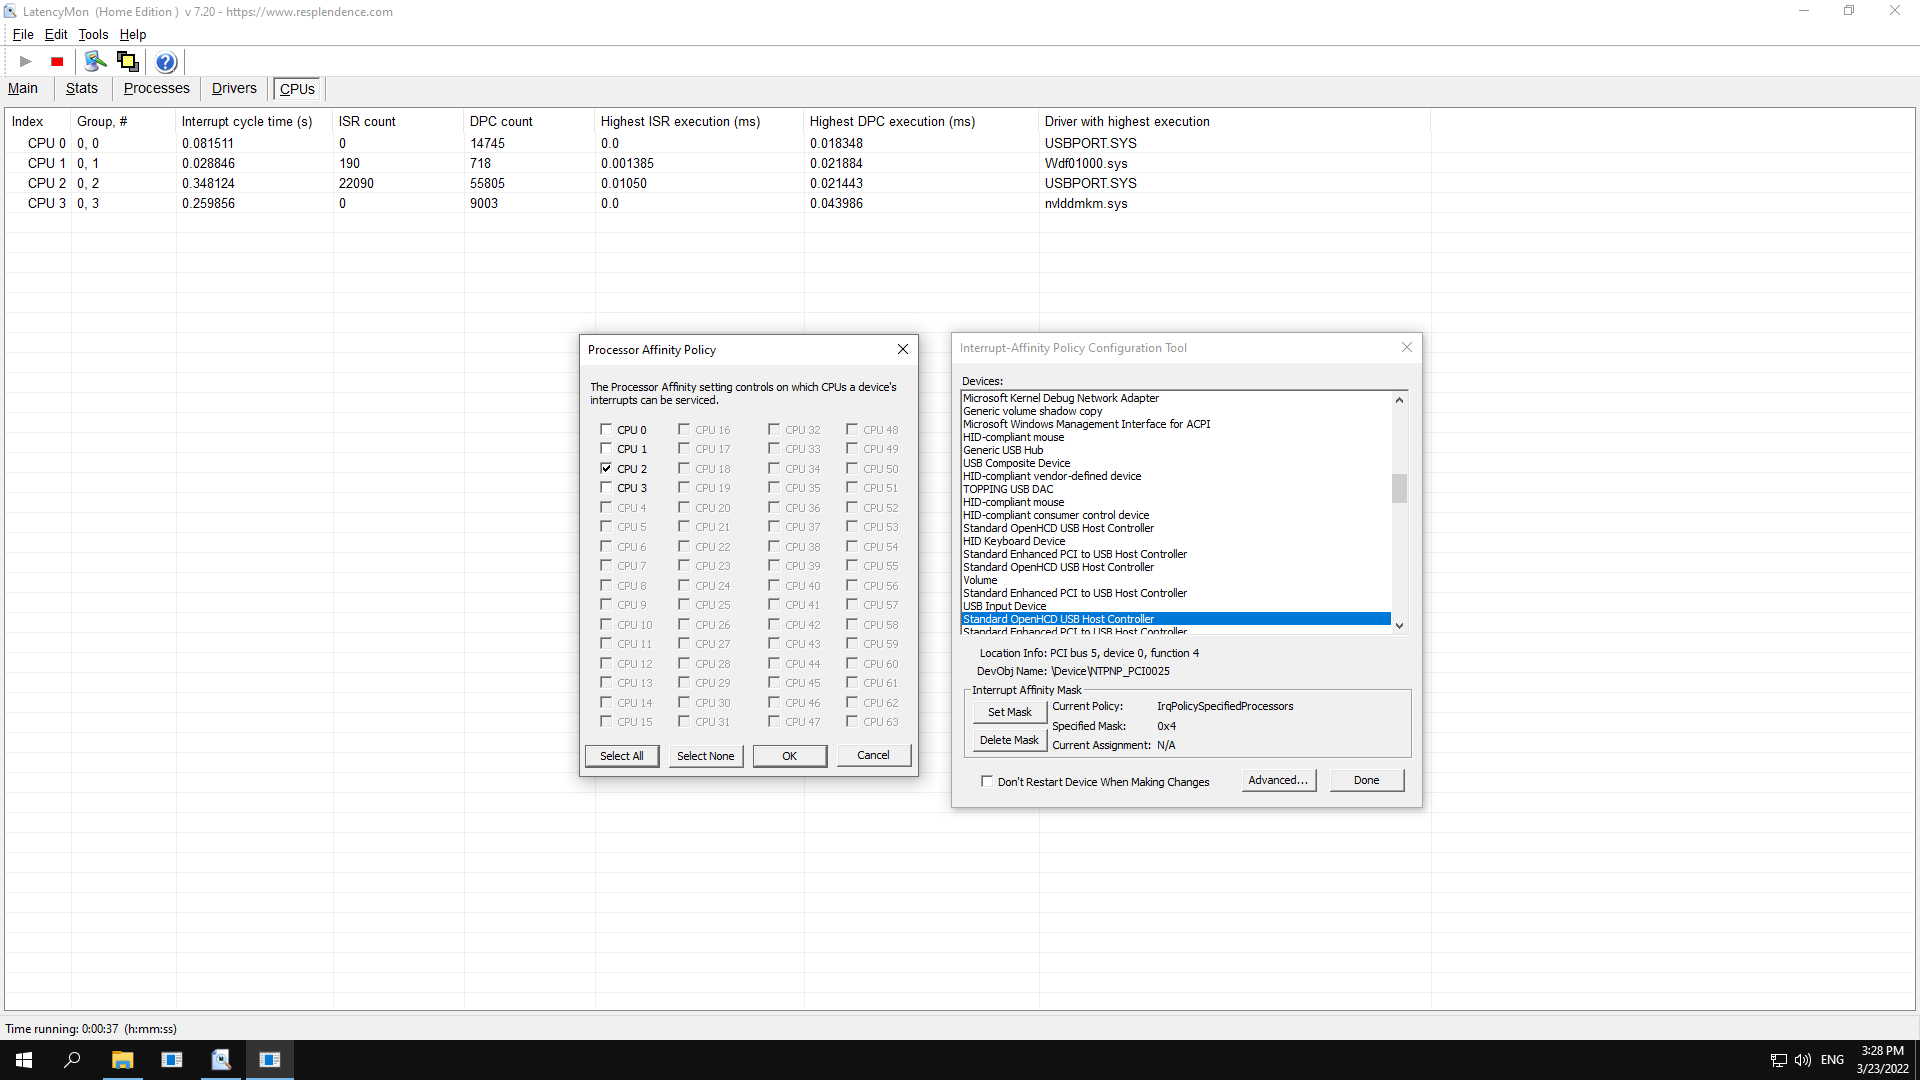
Task: Confirm affinity policy with OK
Action: click(x=790, y=756)
